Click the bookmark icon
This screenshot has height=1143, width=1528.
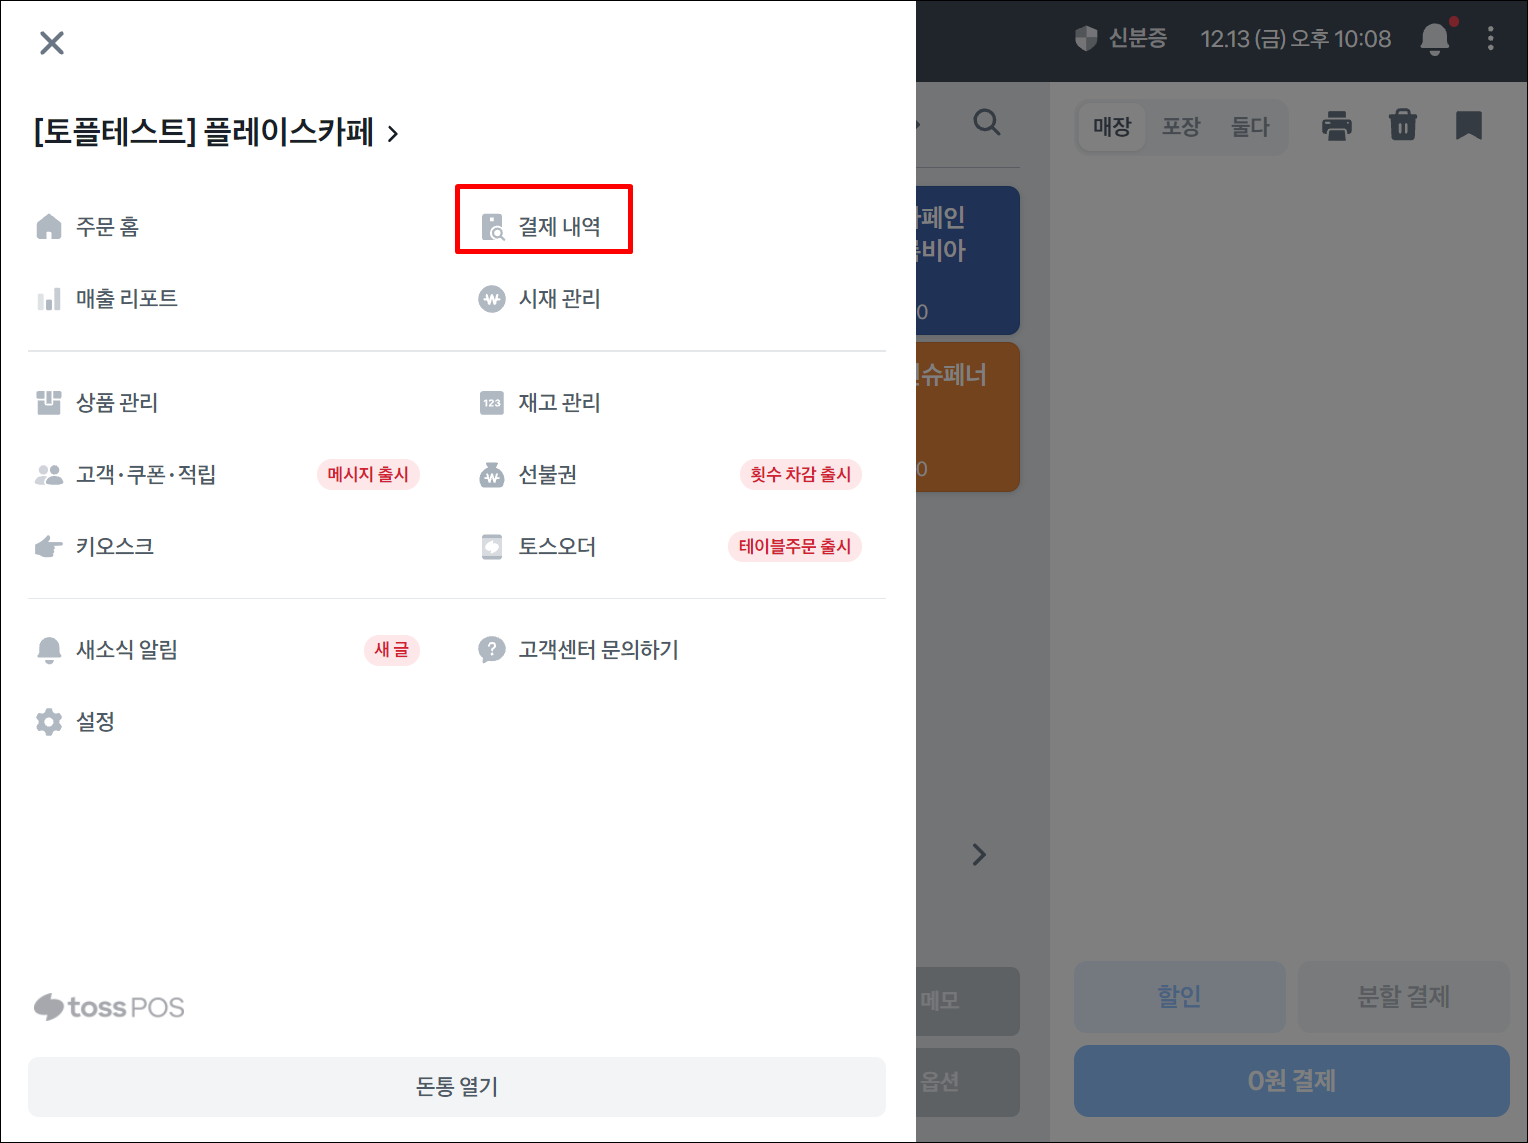(x=1468, y=126)
